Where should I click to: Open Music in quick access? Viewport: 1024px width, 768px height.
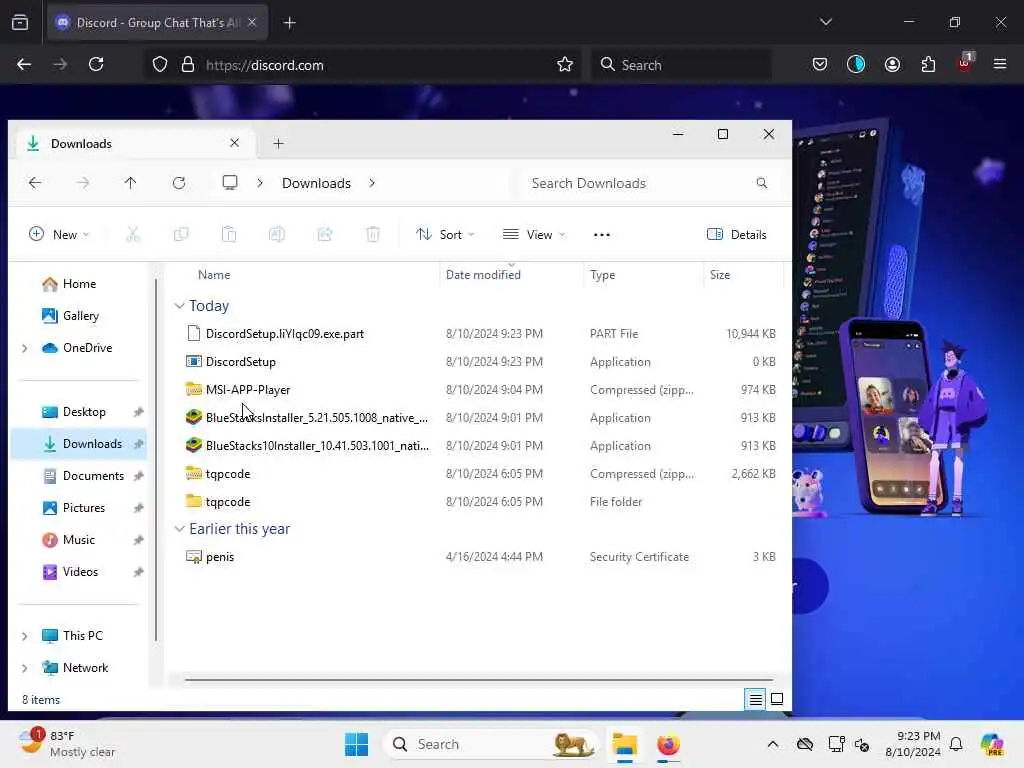coord(79,540)
